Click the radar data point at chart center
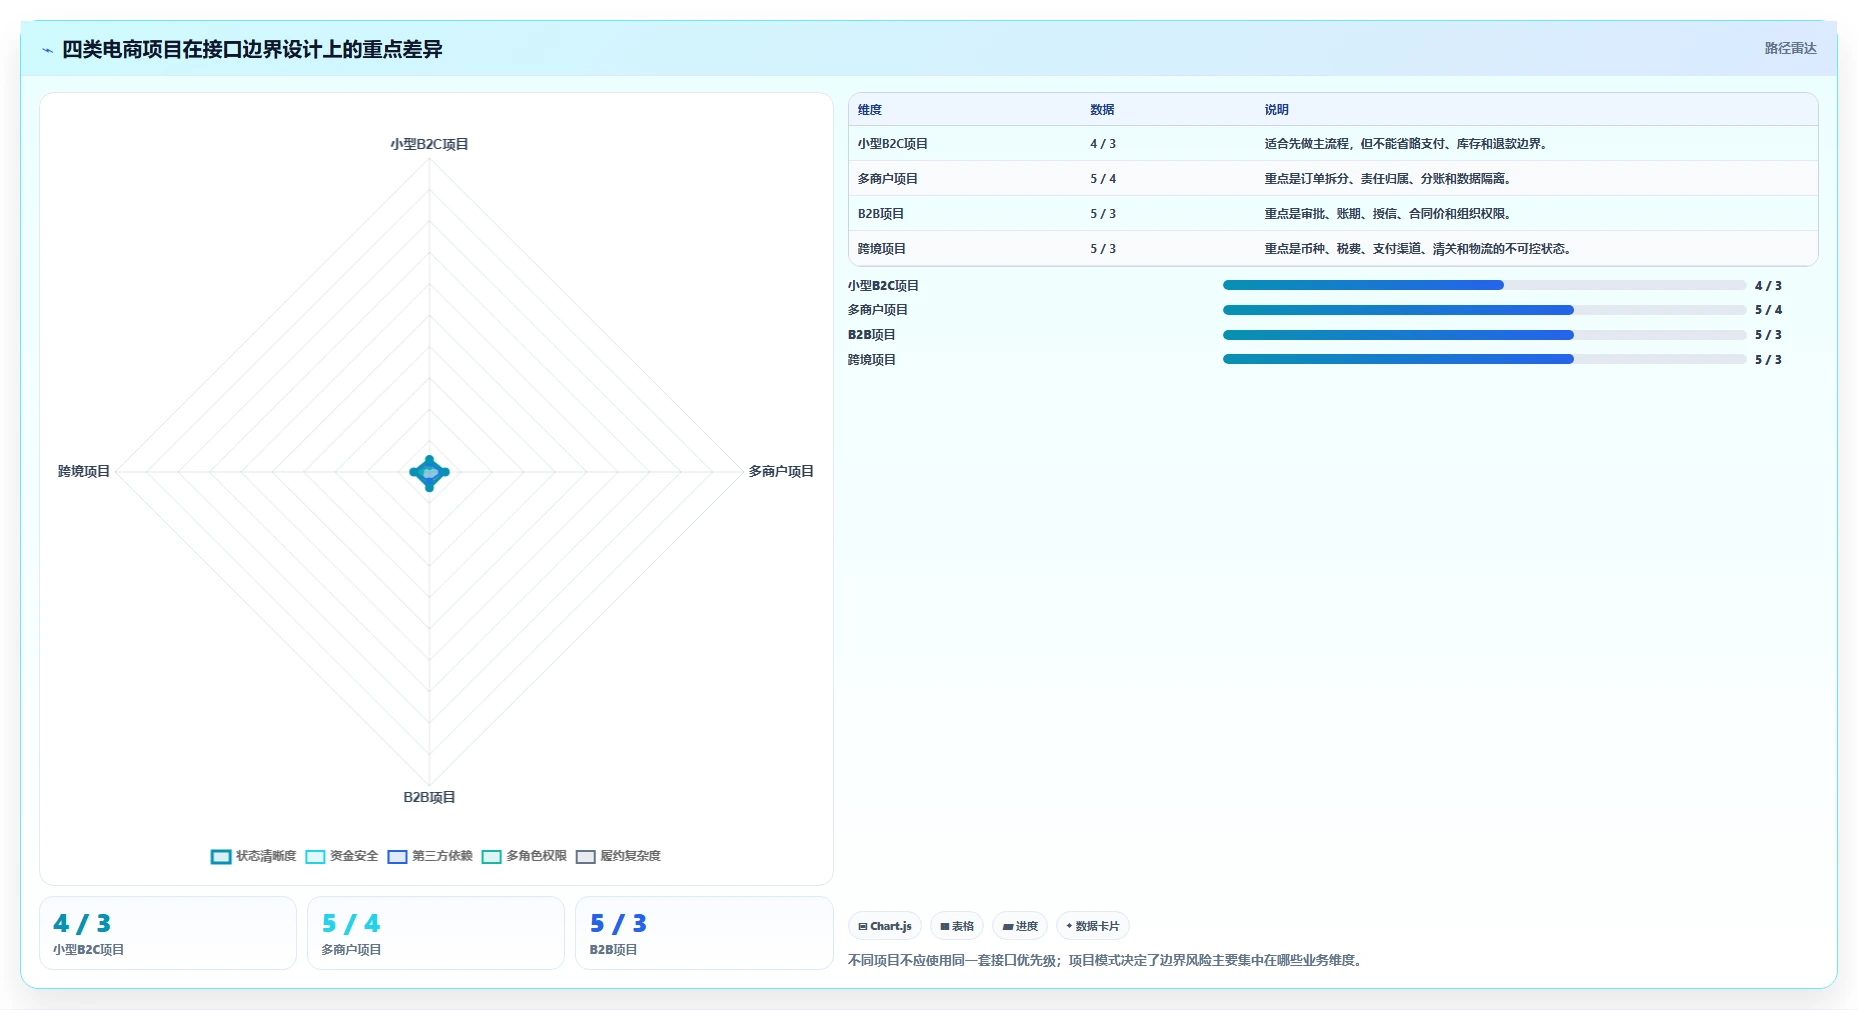The height and width of the screenshot is (1010, 1858). (x=430, y=472)
